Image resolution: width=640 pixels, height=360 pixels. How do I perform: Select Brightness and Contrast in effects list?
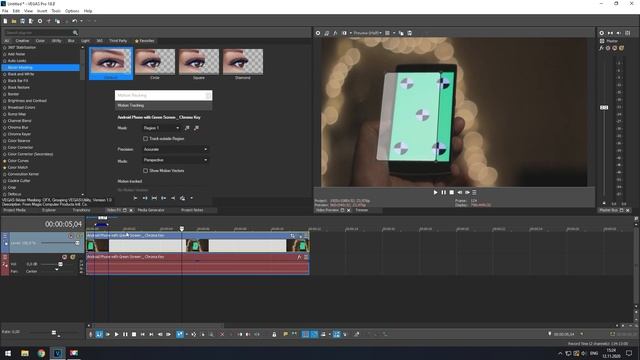[x=27, y=101]
